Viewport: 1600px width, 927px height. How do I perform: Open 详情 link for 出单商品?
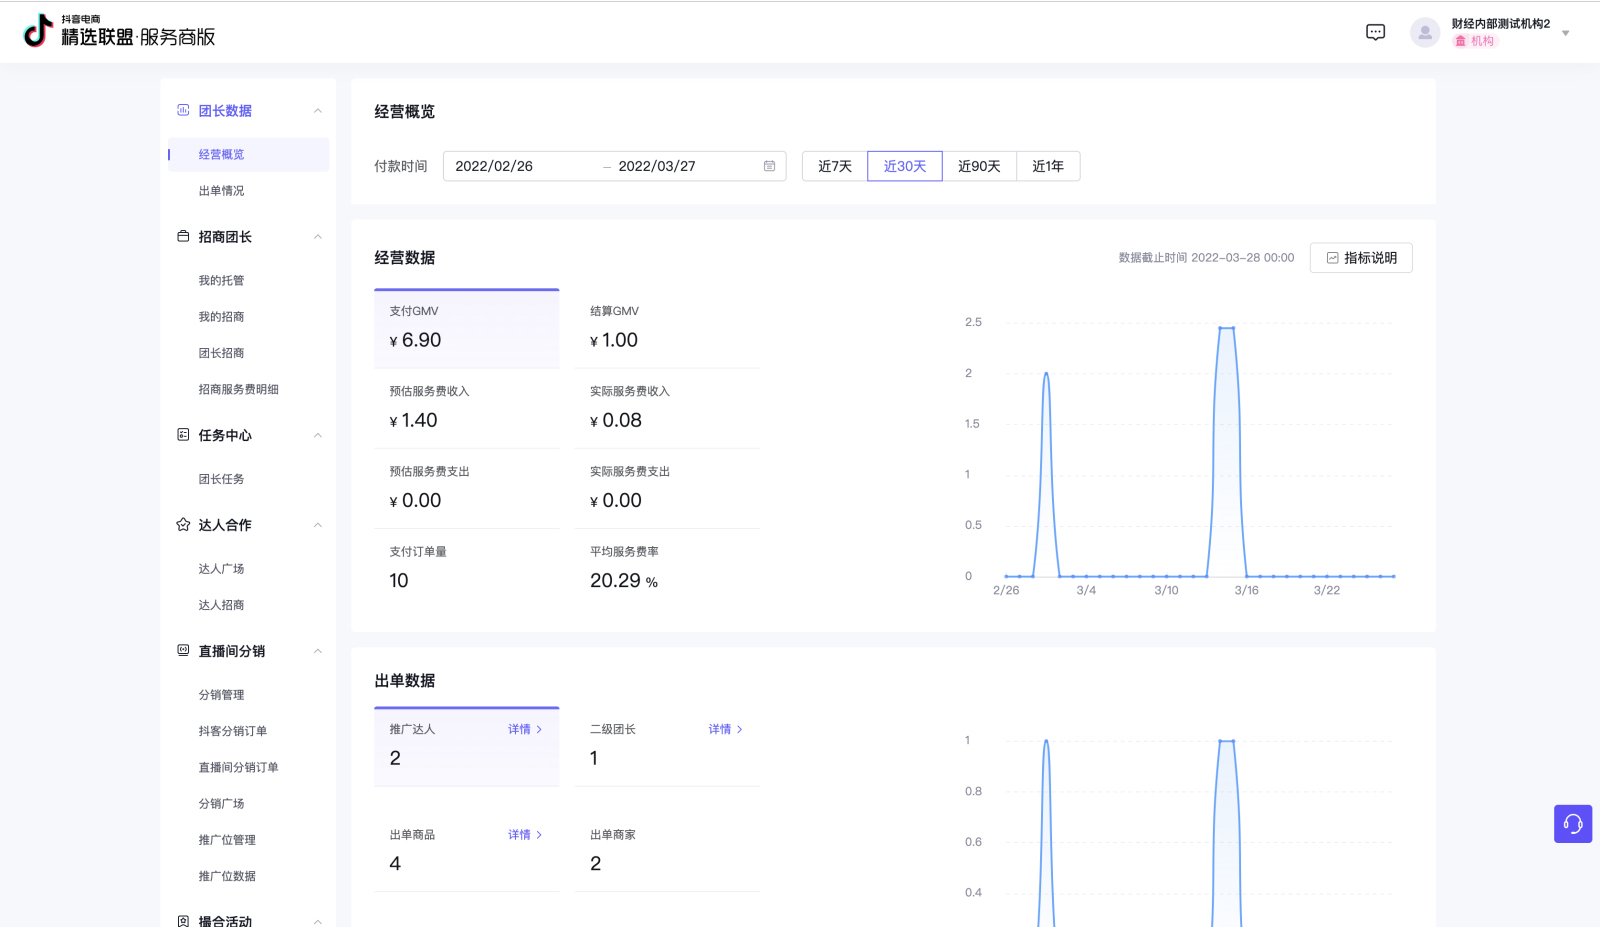[525, 835]
